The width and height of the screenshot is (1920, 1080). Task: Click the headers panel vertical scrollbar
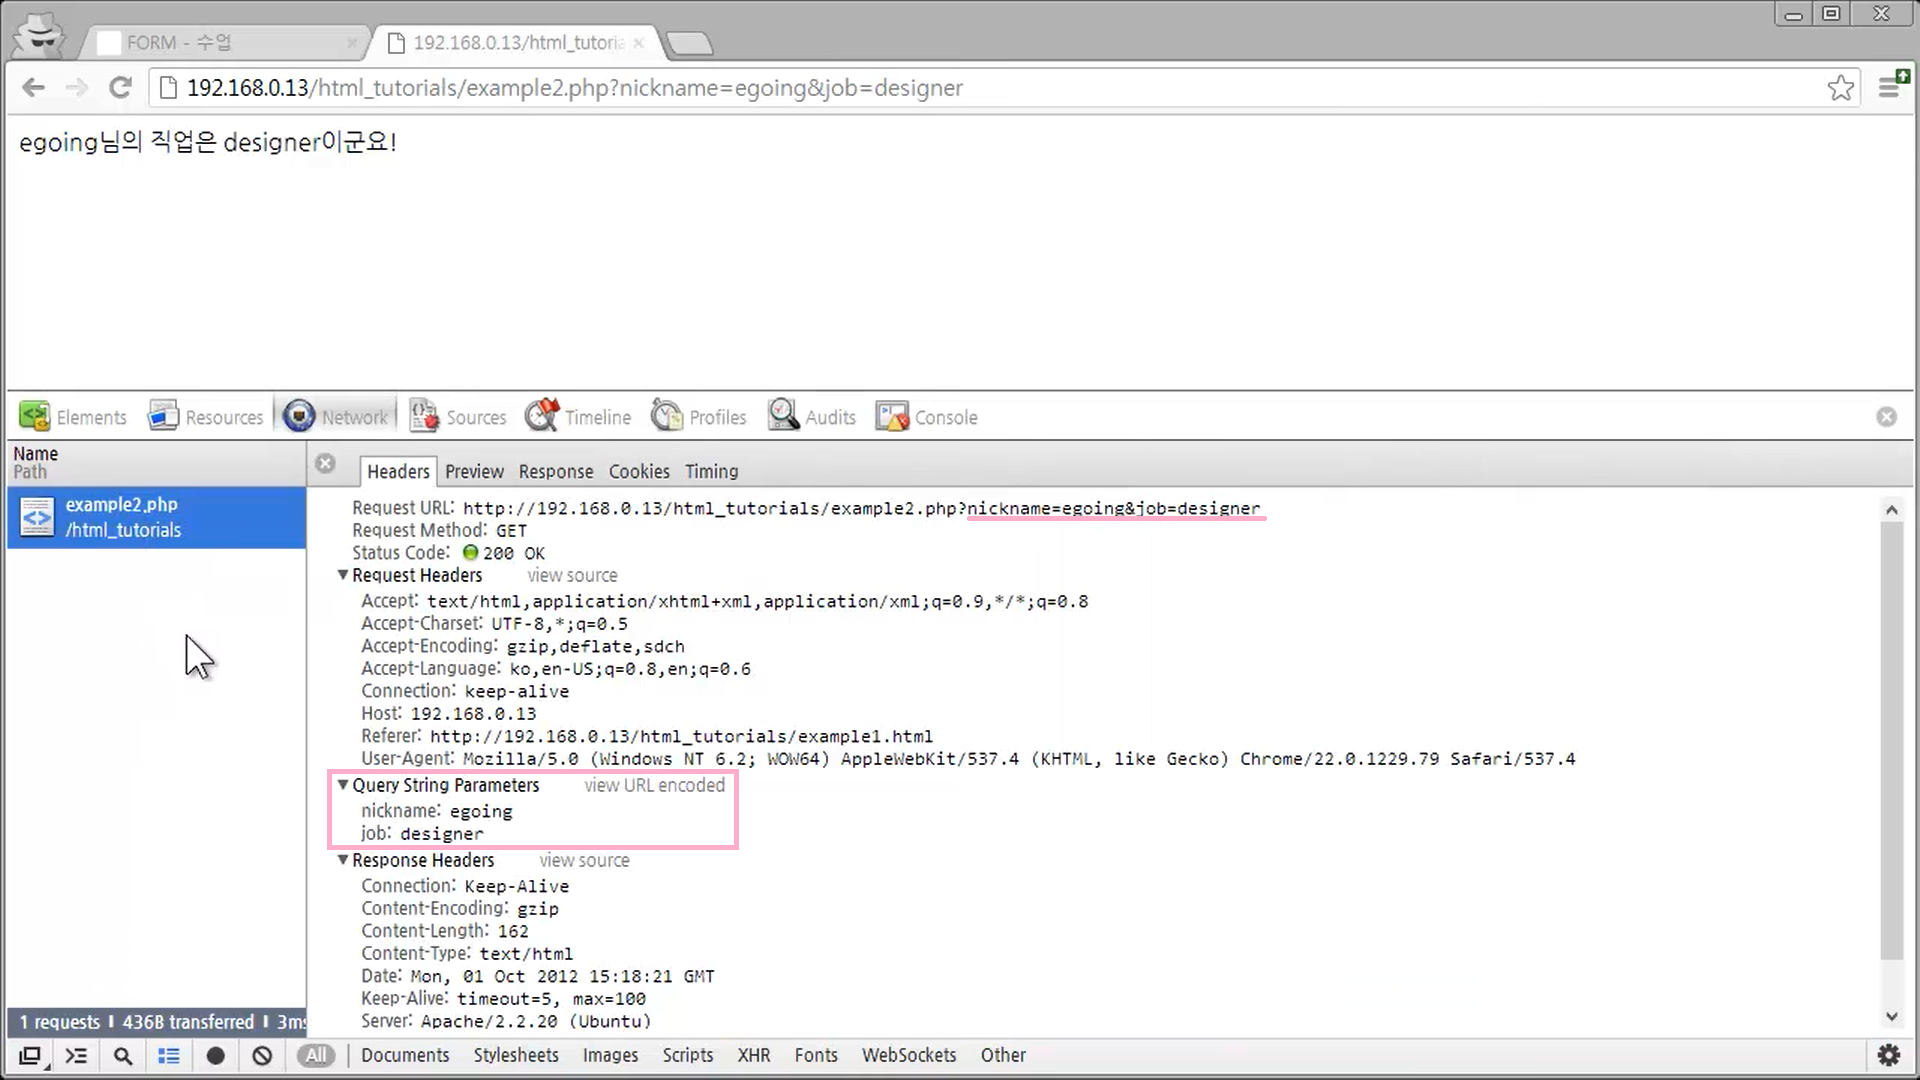tap(1891, 740)
